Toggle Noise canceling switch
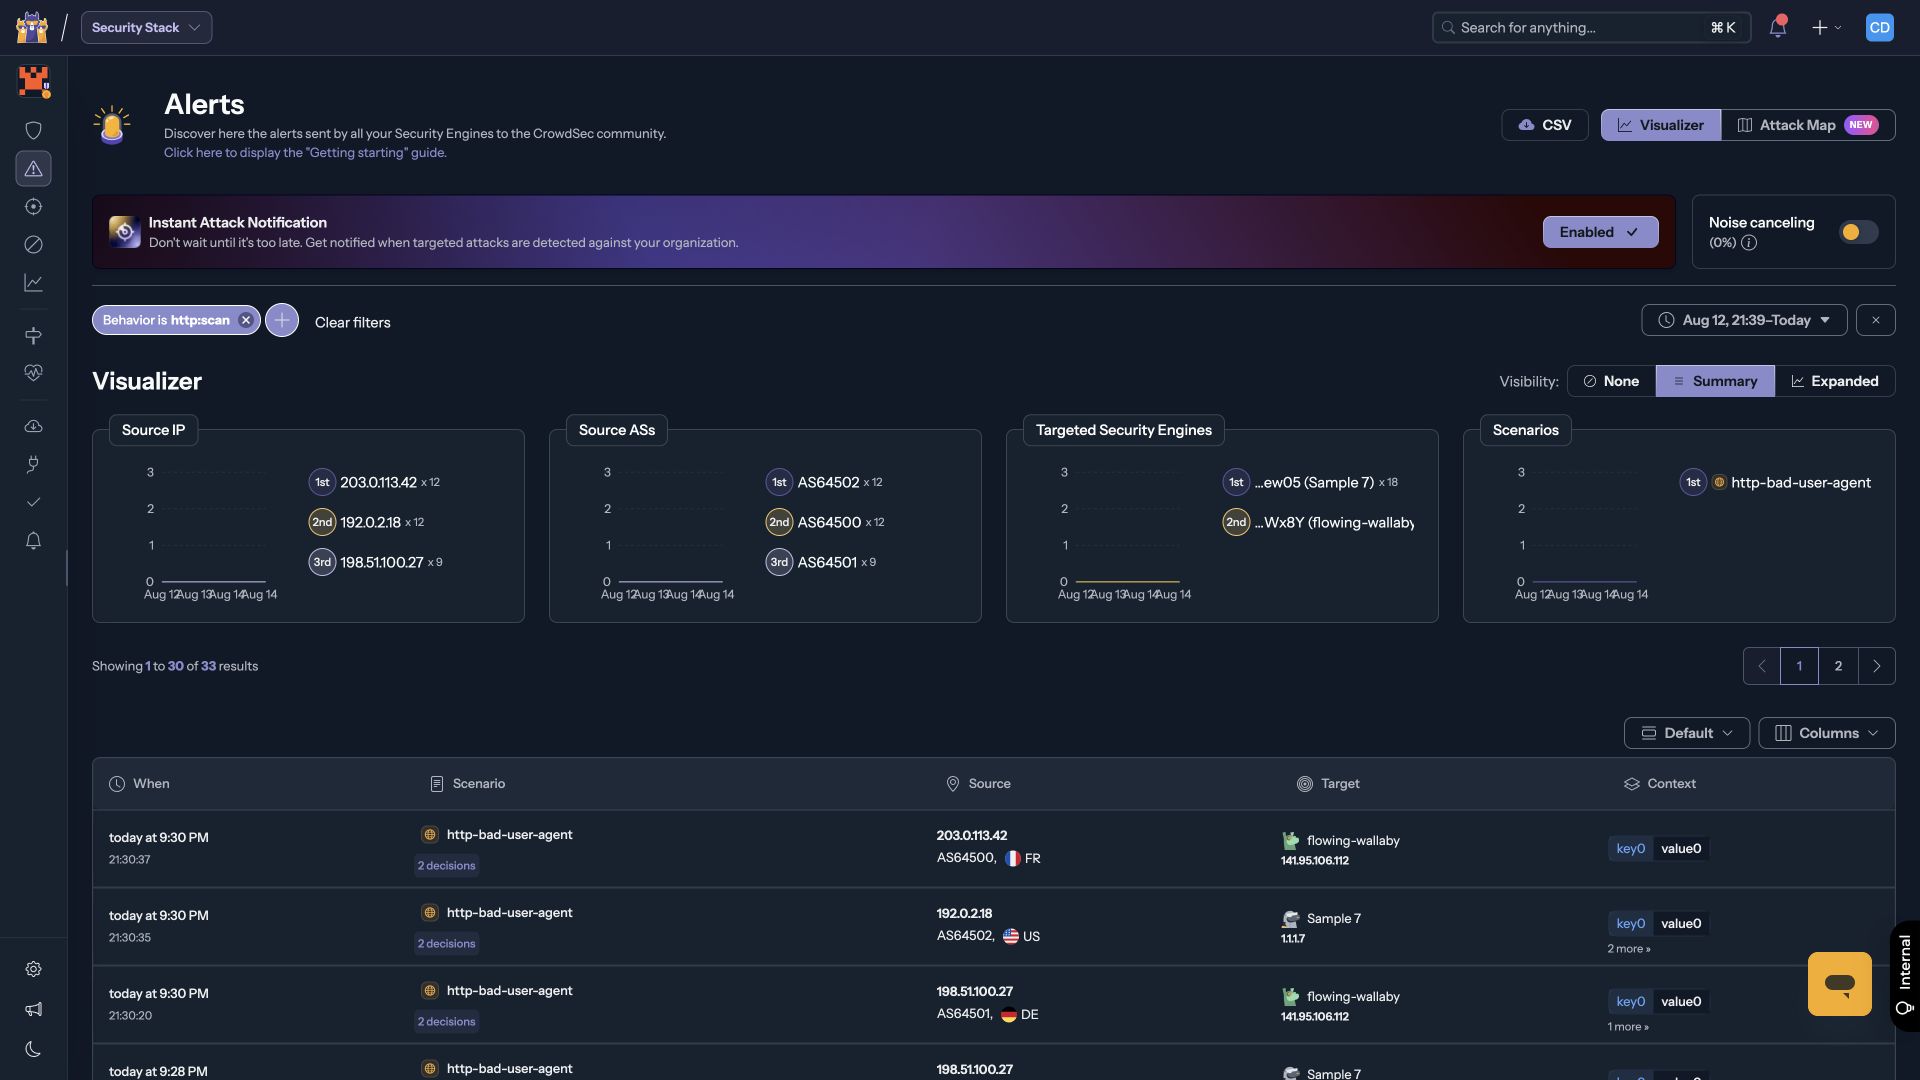The height and width of the screenshot is (1080, 1920). pyautogui.click(x=1858, y=232)
